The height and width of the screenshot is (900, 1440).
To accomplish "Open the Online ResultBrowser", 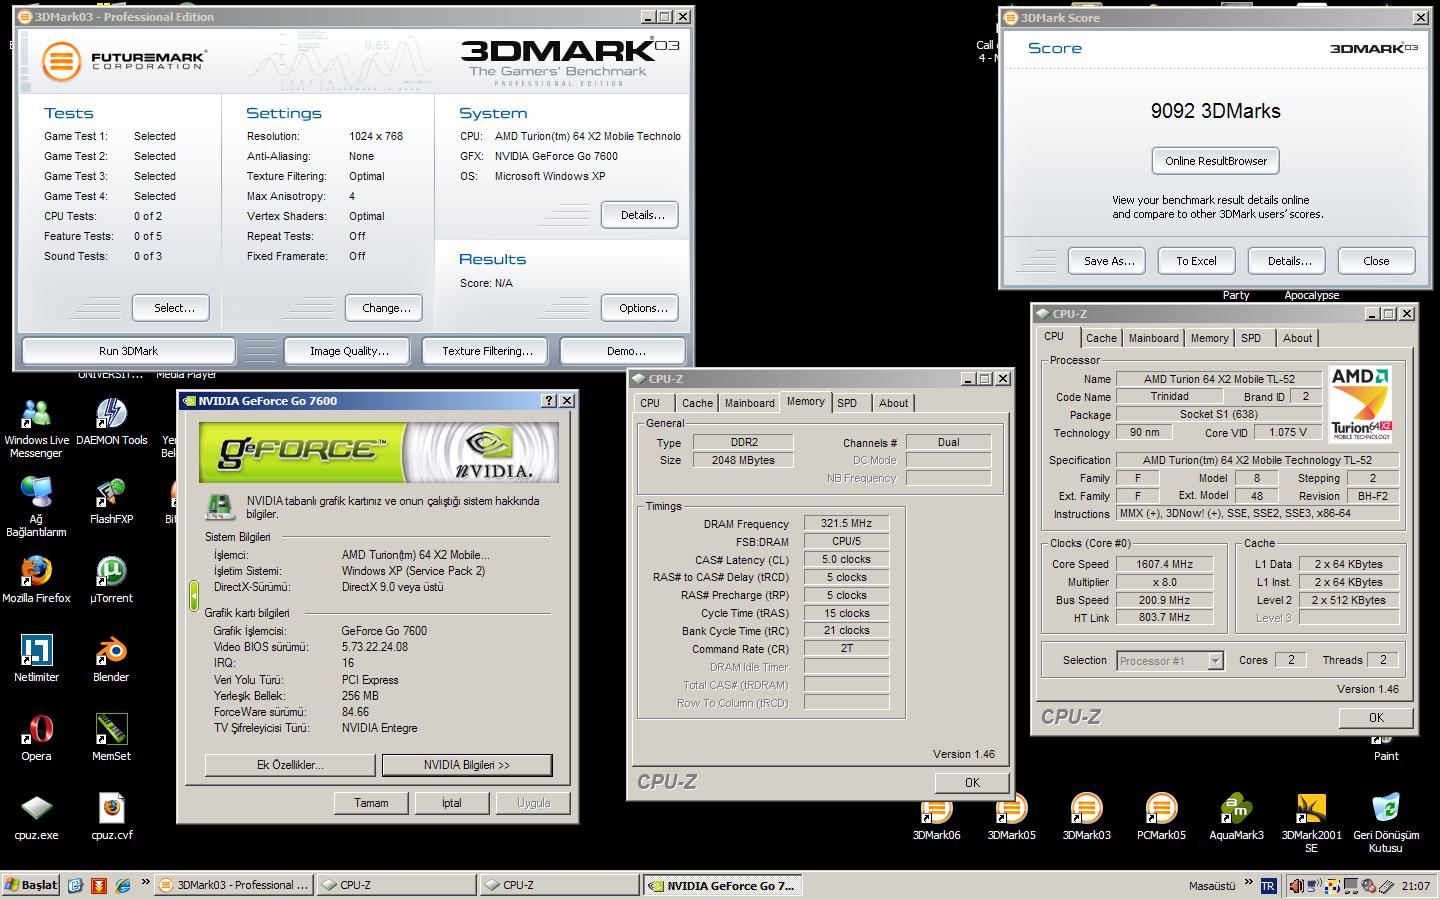I will pos(1216,161).
